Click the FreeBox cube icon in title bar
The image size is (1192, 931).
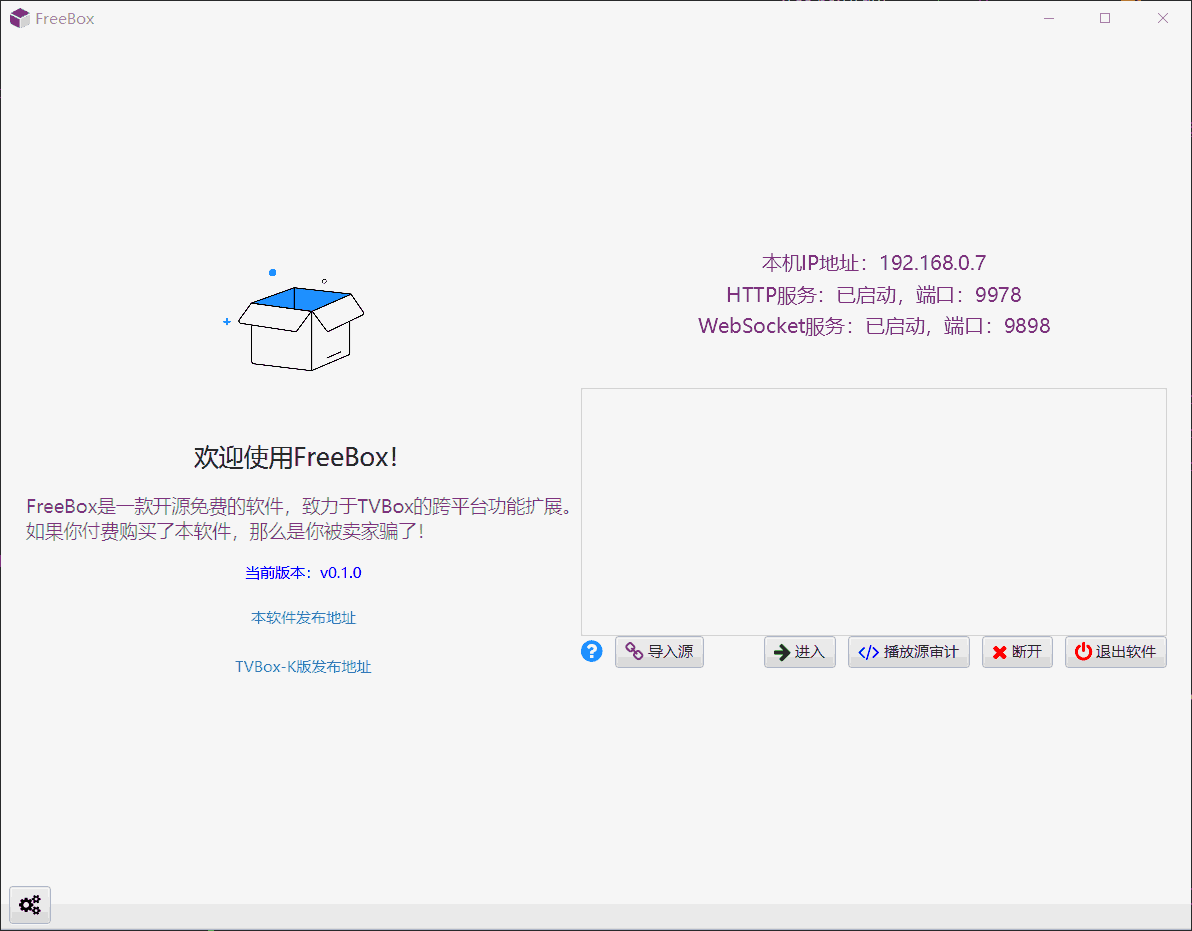(19, 18)
